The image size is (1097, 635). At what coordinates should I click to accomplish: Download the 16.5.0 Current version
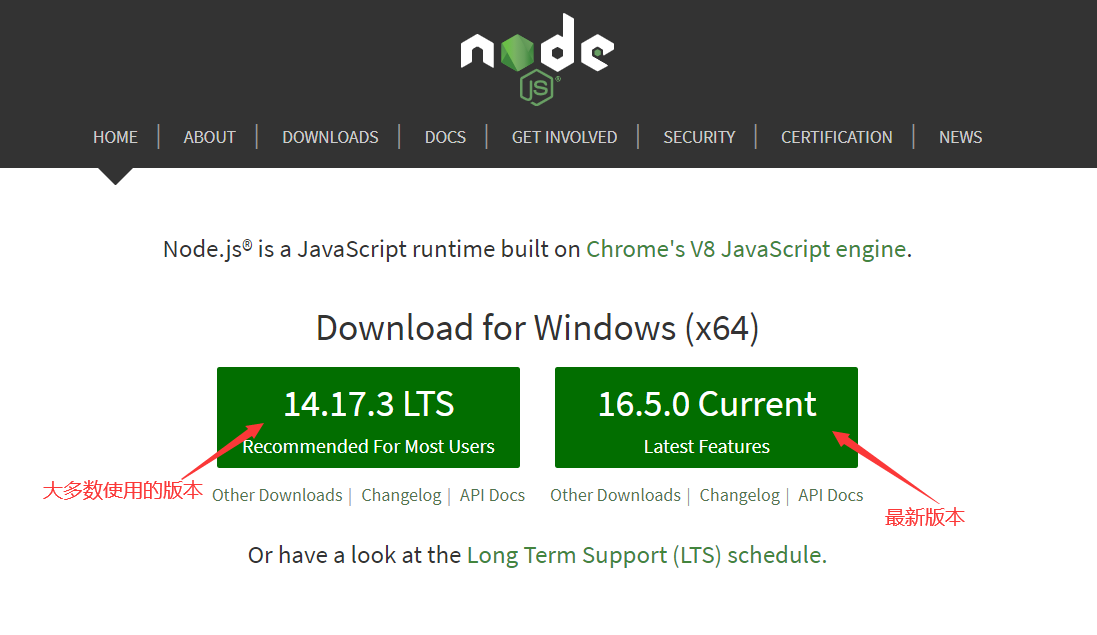tap(706, 418)
